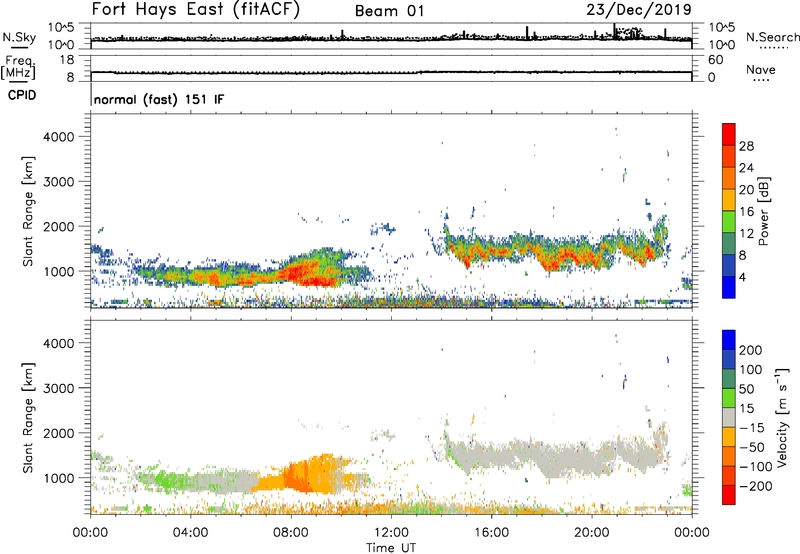800x554 pixels.
Task: Select the green 15–50 Velocity color segment
Action: click(x=729, y=398)
